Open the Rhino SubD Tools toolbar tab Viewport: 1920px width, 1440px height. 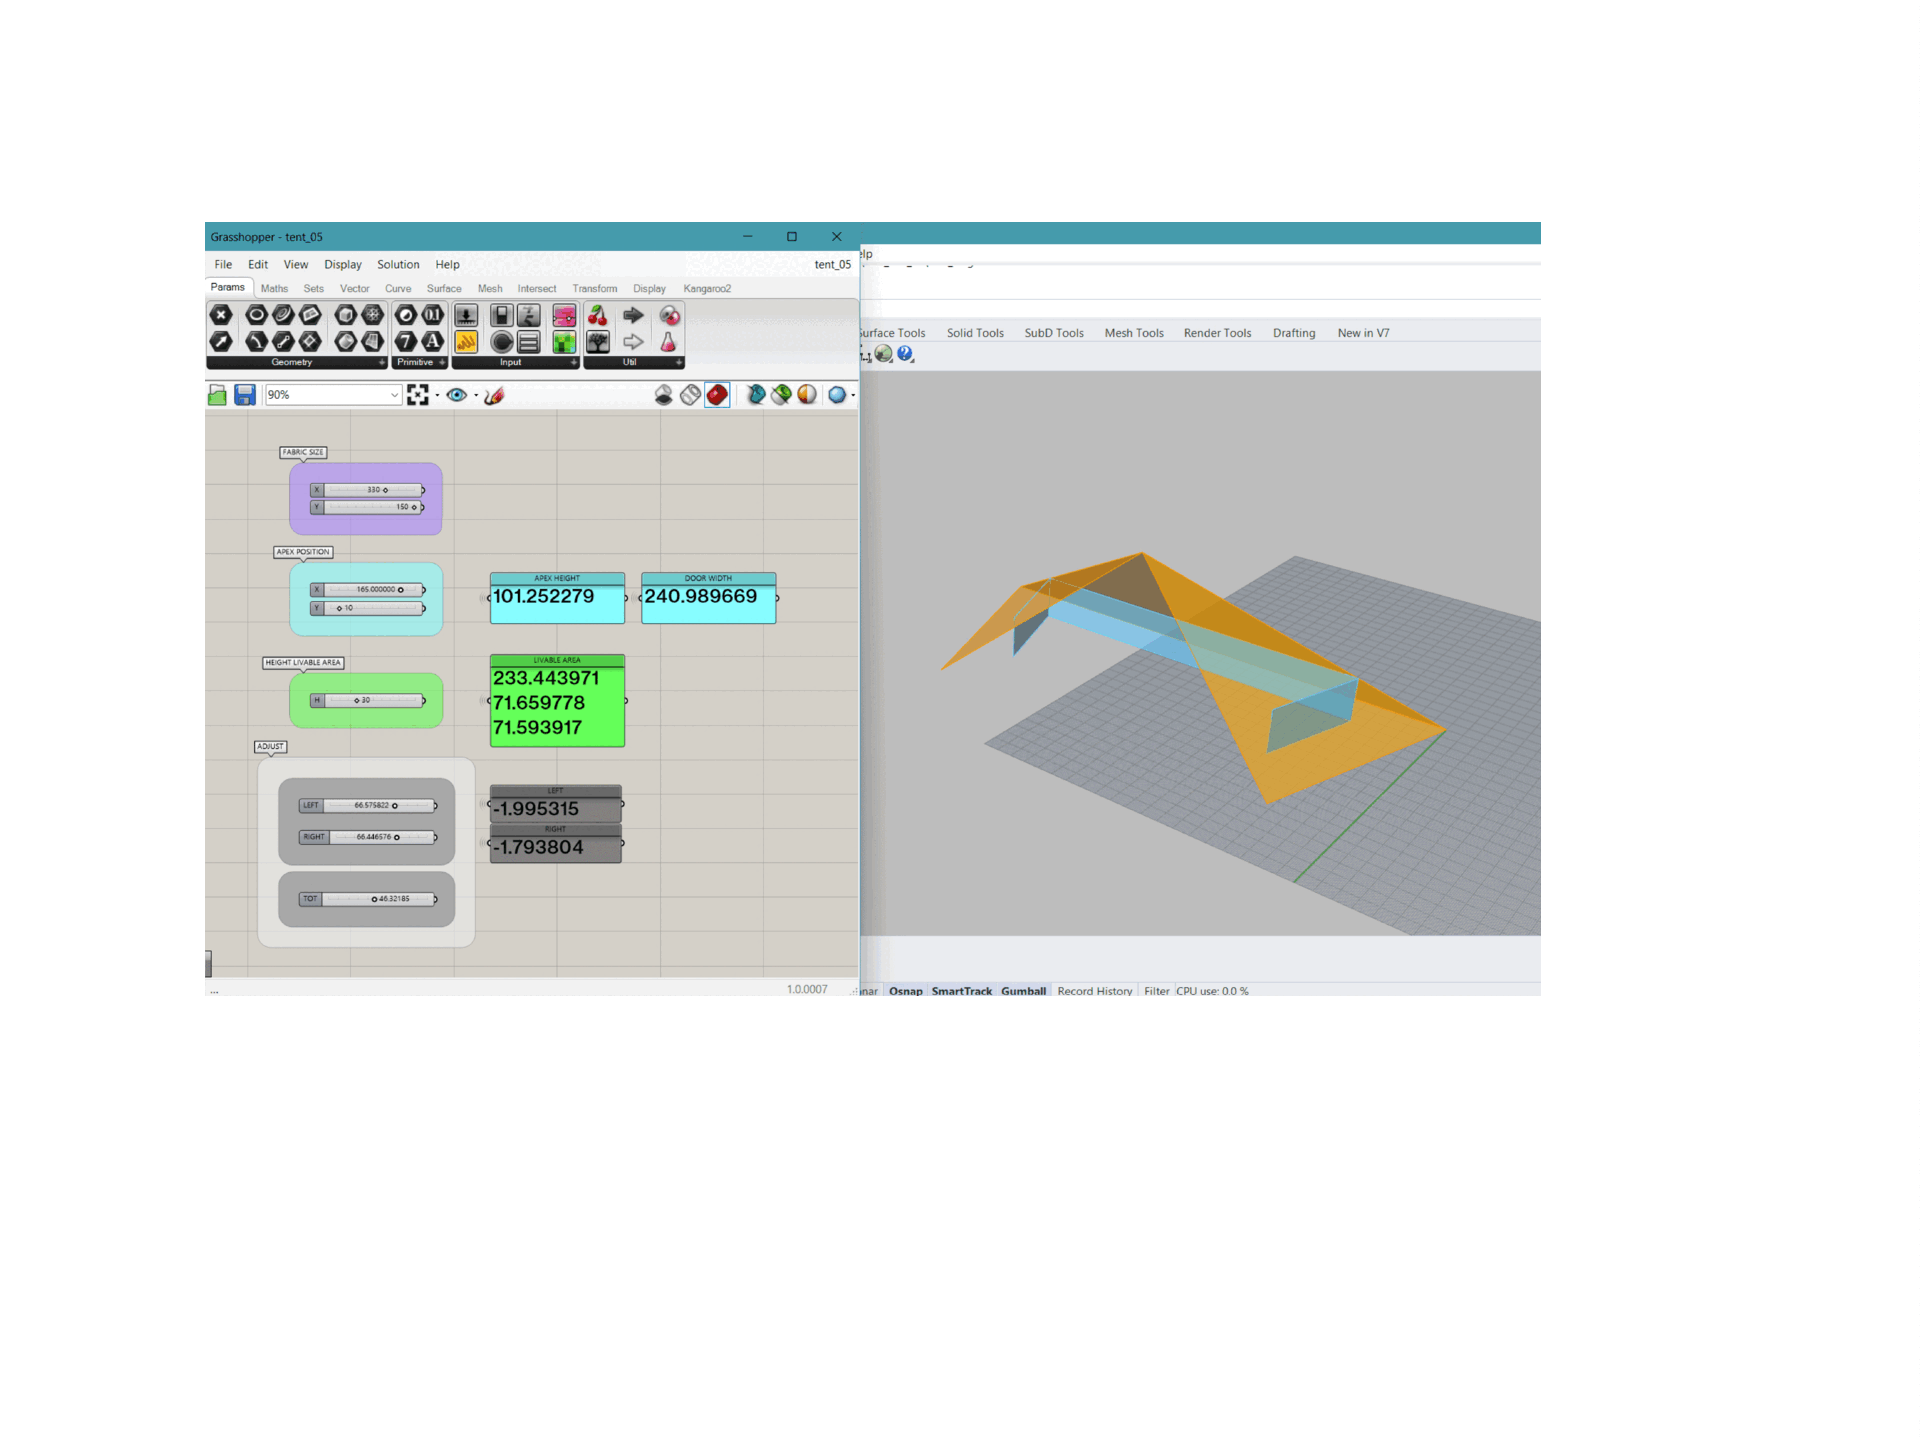pyautogui.click(x=1054, y=333)
